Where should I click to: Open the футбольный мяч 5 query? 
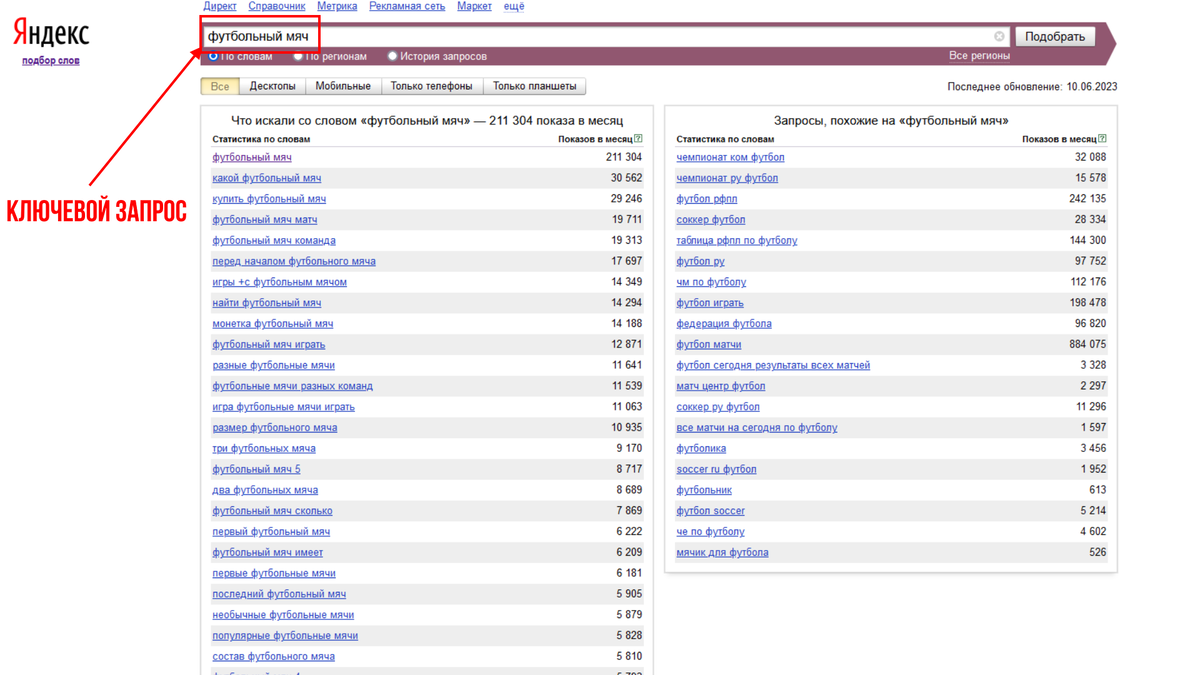coord(256,469)
